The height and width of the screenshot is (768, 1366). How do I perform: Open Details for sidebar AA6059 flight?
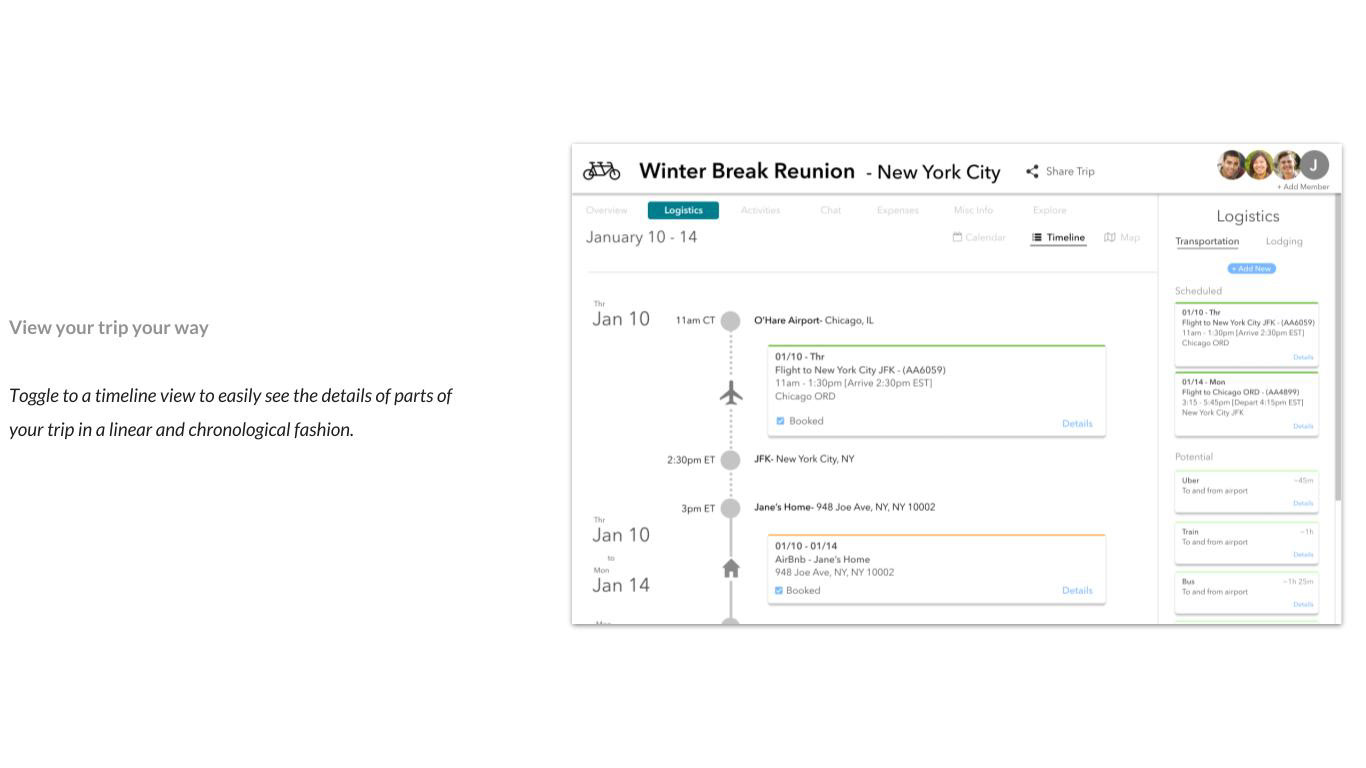click(1303, 358)
